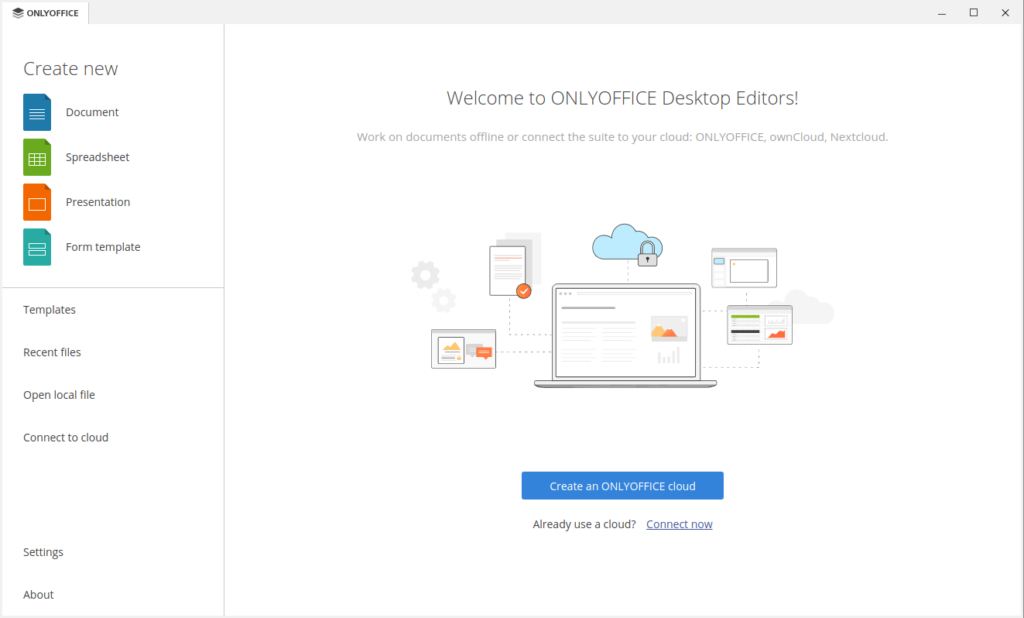The image size is (1024, 618).
Task: Open the About page
Action: (x=39, y=594)
